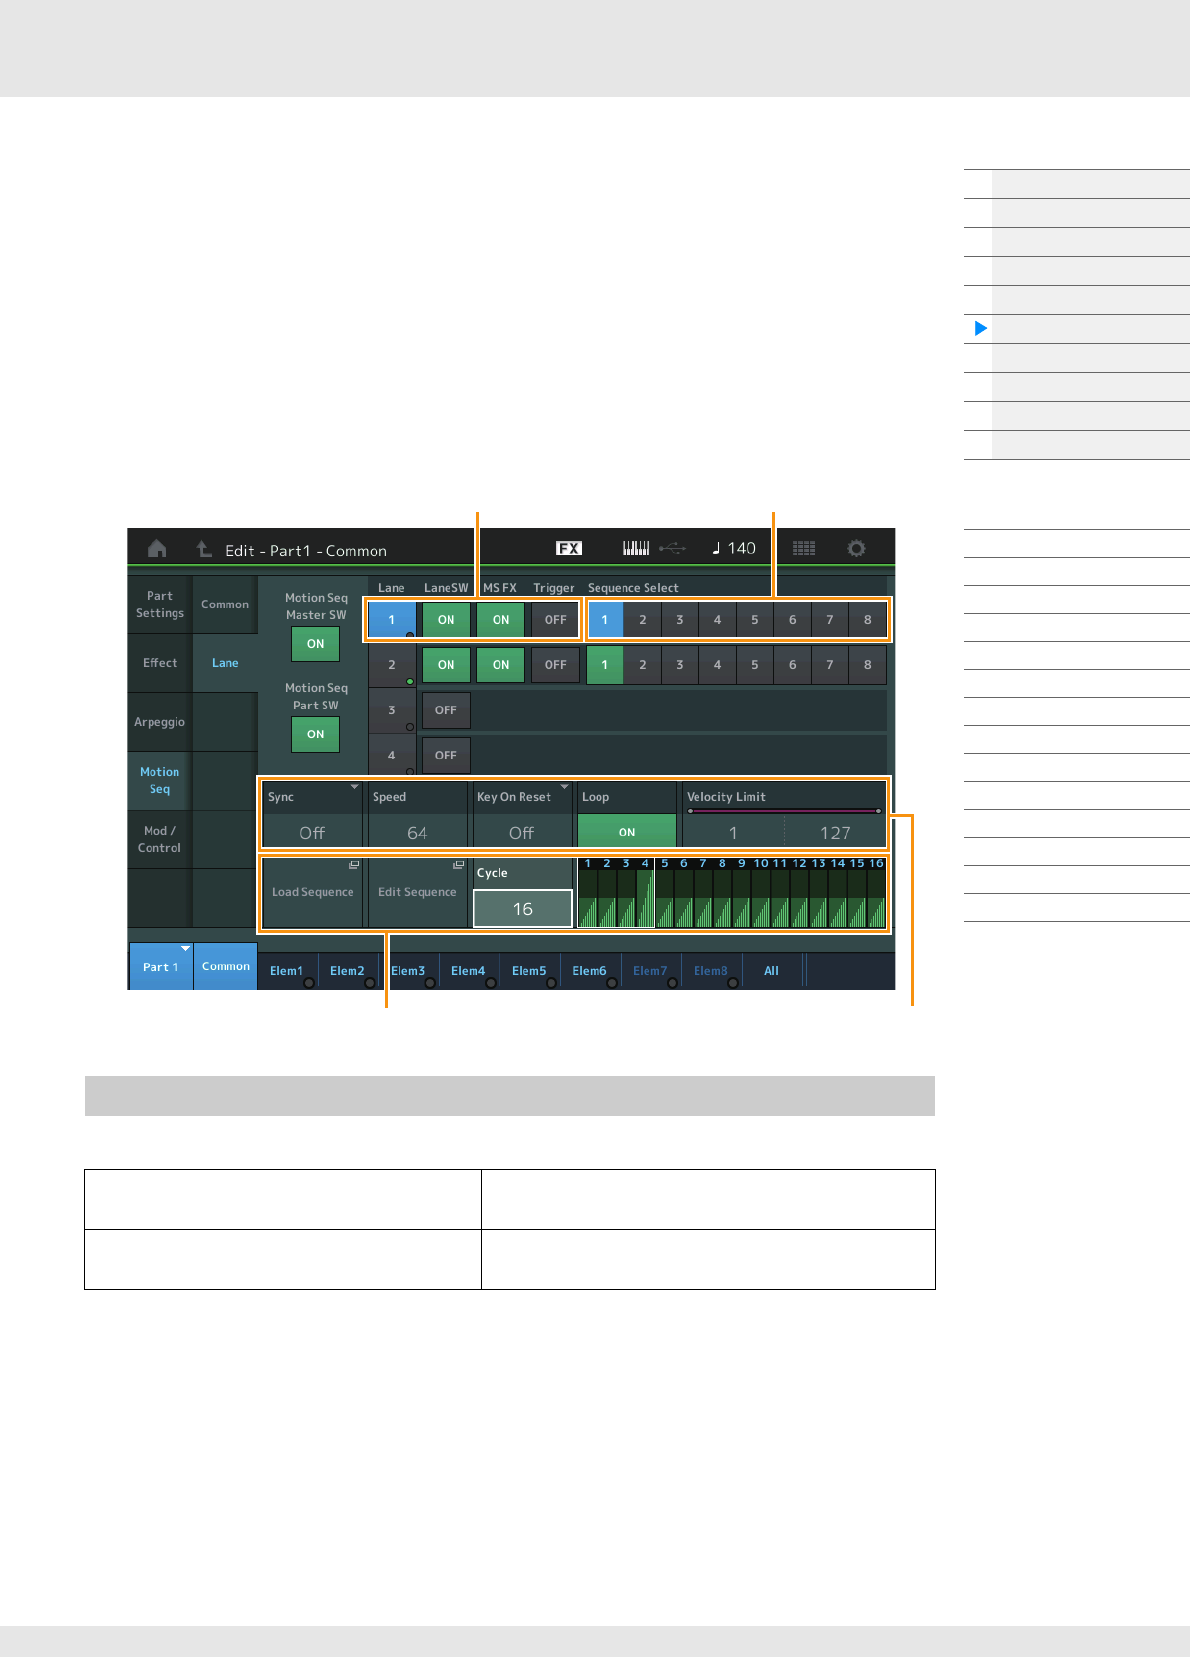
Task: Switch to Elem2 tab
Action: 348,970
